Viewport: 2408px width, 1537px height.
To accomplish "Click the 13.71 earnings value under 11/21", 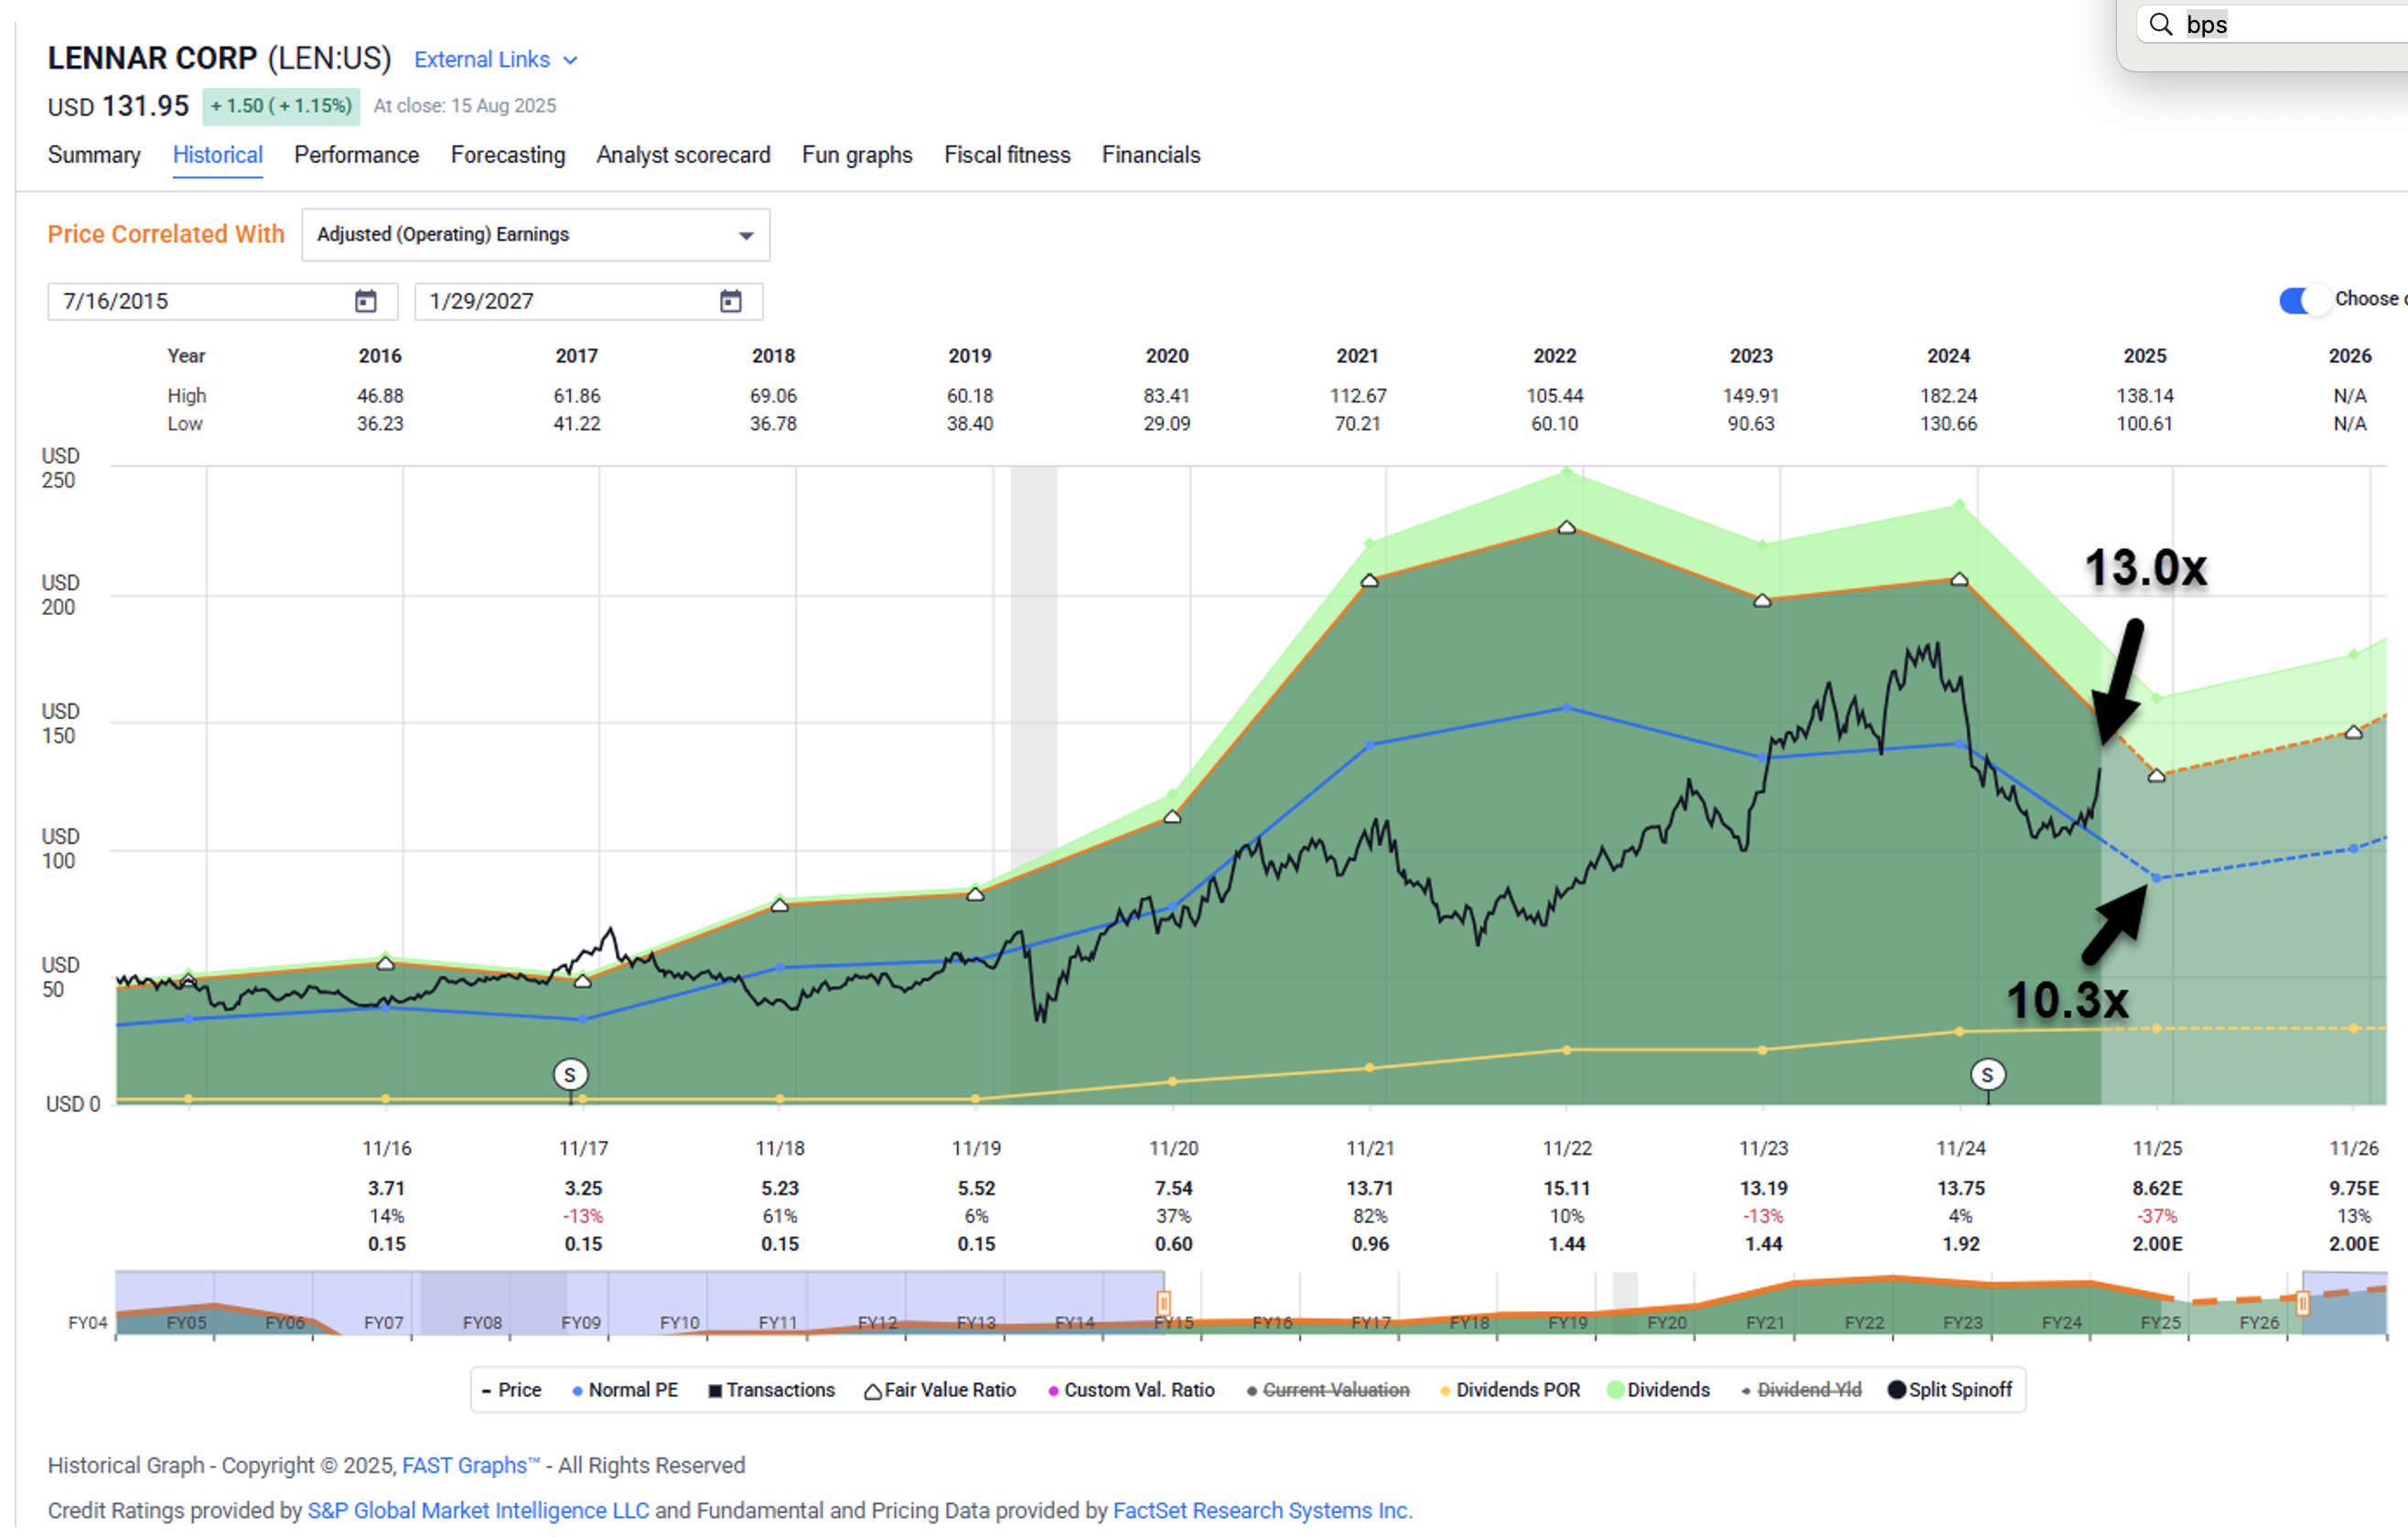I will coord(1370,1189).
